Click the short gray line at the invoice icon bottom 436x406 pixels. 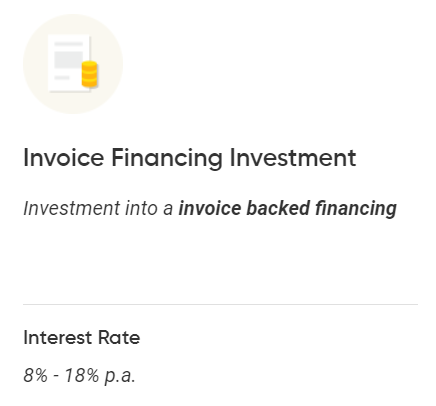[x=62, y=78]
